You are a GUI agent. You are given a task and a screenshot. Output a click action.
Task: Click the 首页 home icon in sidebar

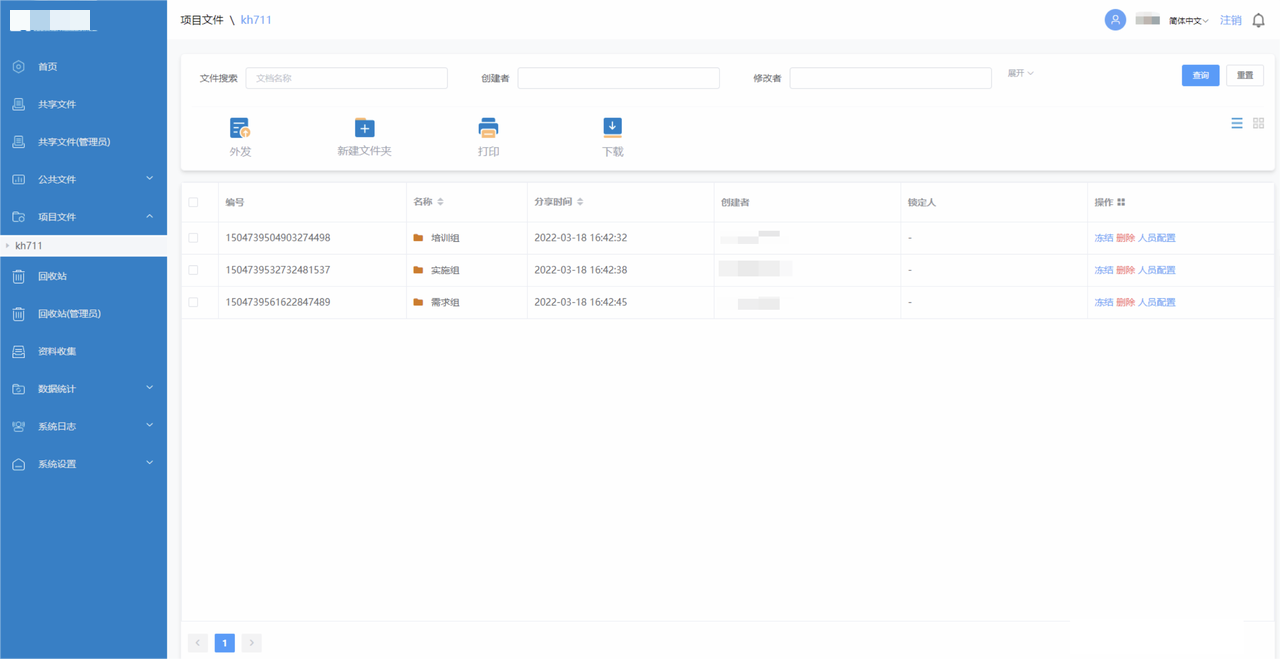point(18,66)
